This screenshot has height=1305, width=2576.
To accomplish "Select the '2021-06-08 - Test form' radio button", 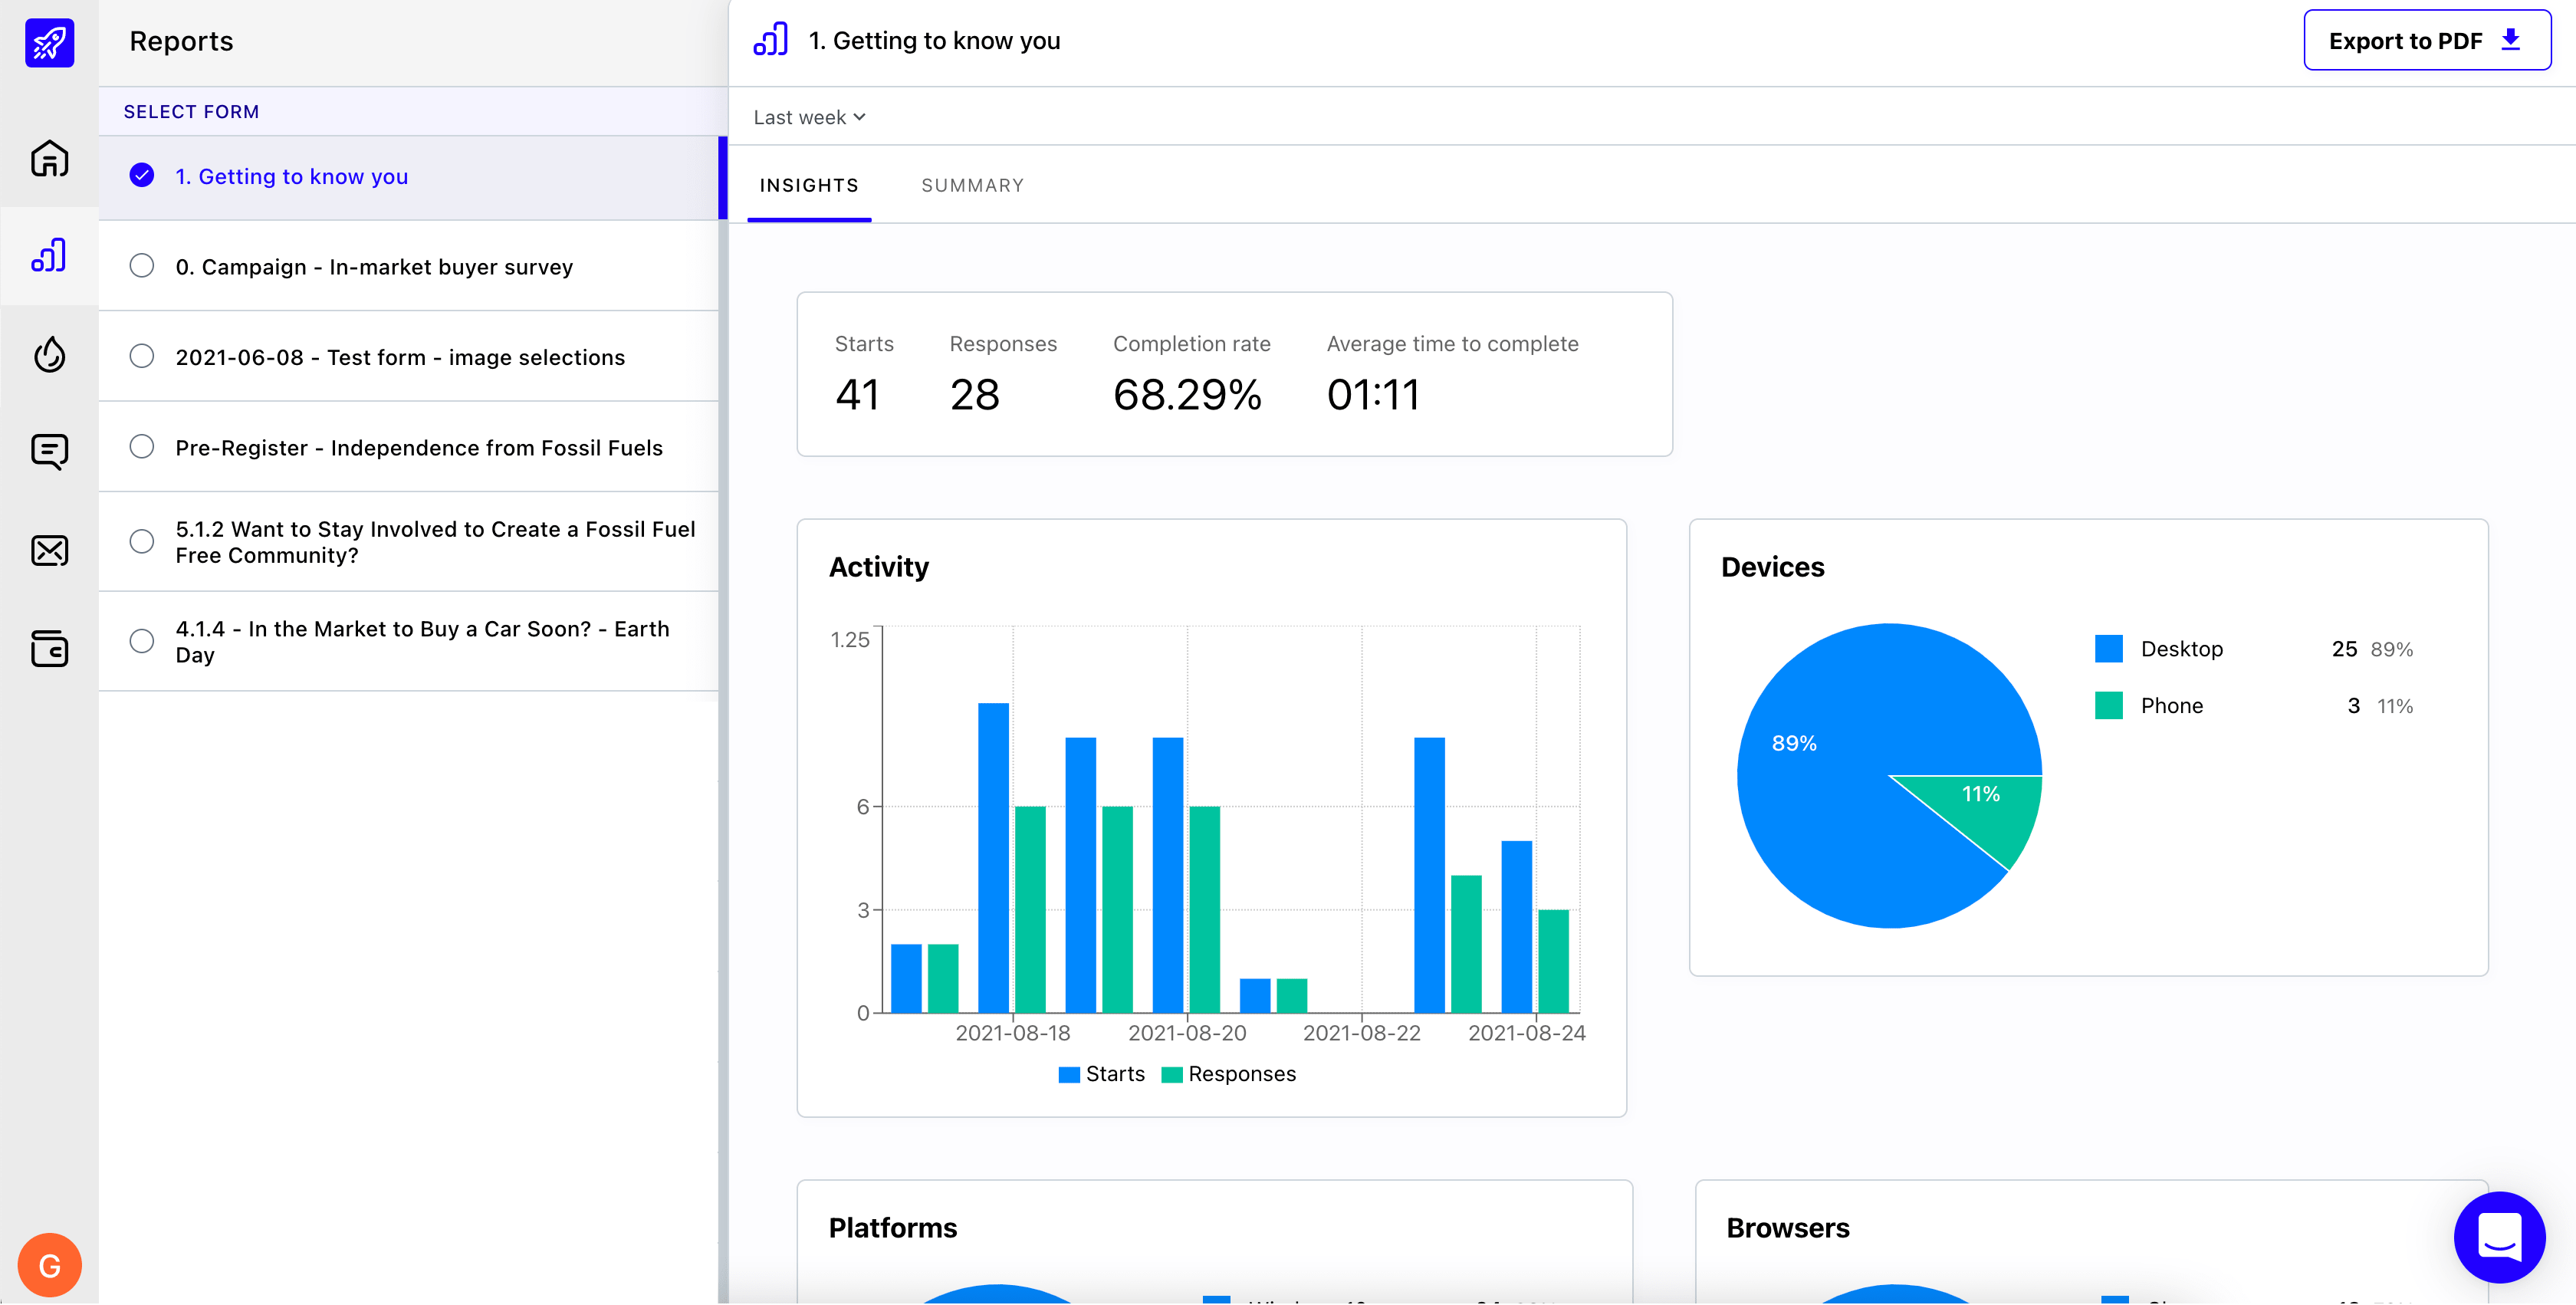I will (141, 356).
